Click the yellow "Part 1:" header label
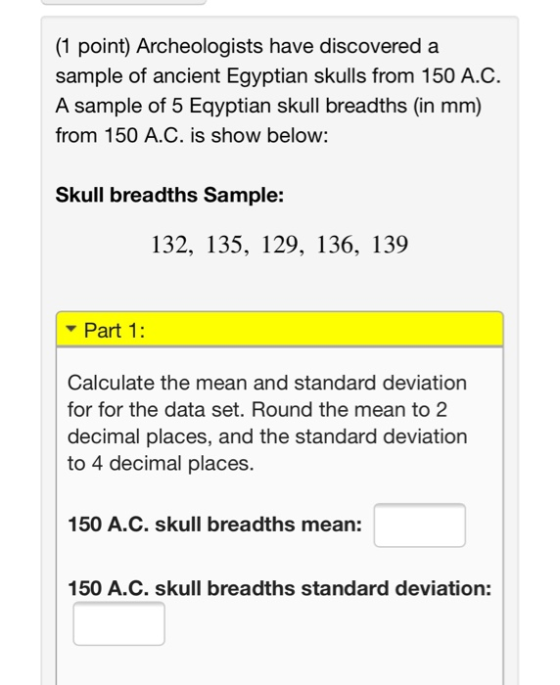This screenshot has height=685, width=560. point(114,330)
